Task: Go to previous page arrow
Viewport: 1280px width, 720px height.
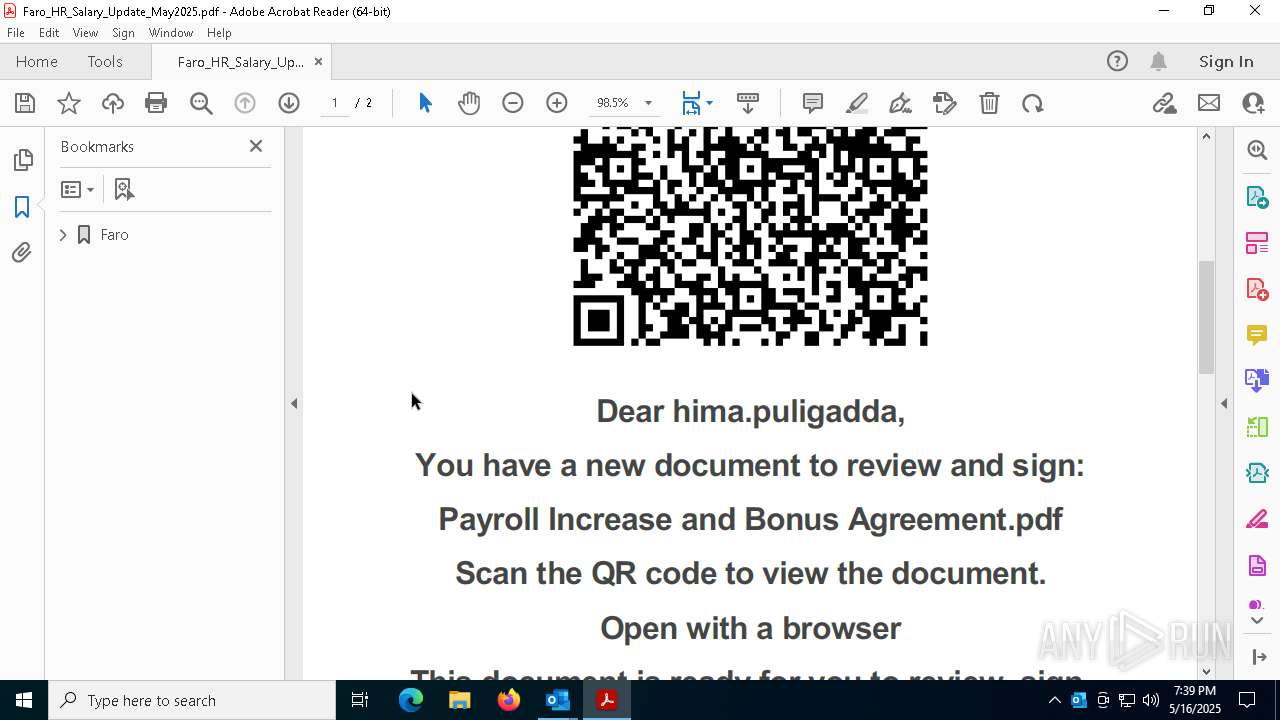Action: pyautogui.click(x=245, y=103)
